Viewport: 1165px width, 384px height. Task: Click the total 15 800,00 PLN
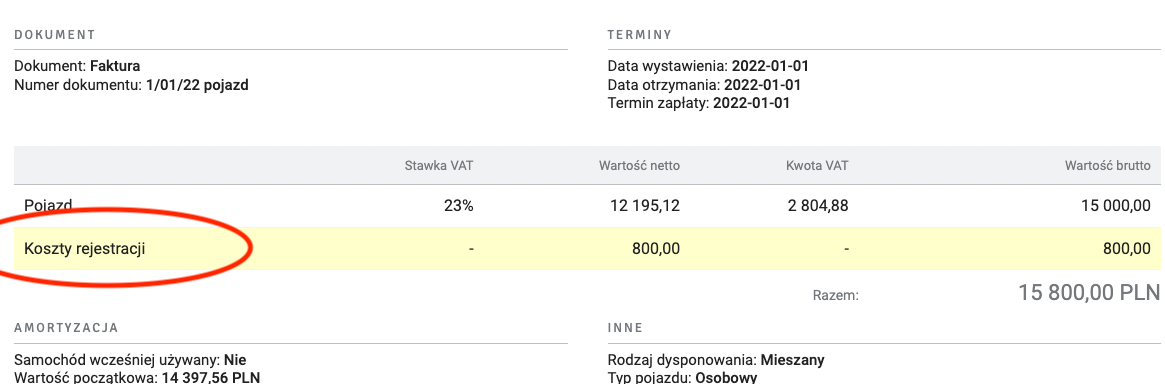pos(1088,293)
